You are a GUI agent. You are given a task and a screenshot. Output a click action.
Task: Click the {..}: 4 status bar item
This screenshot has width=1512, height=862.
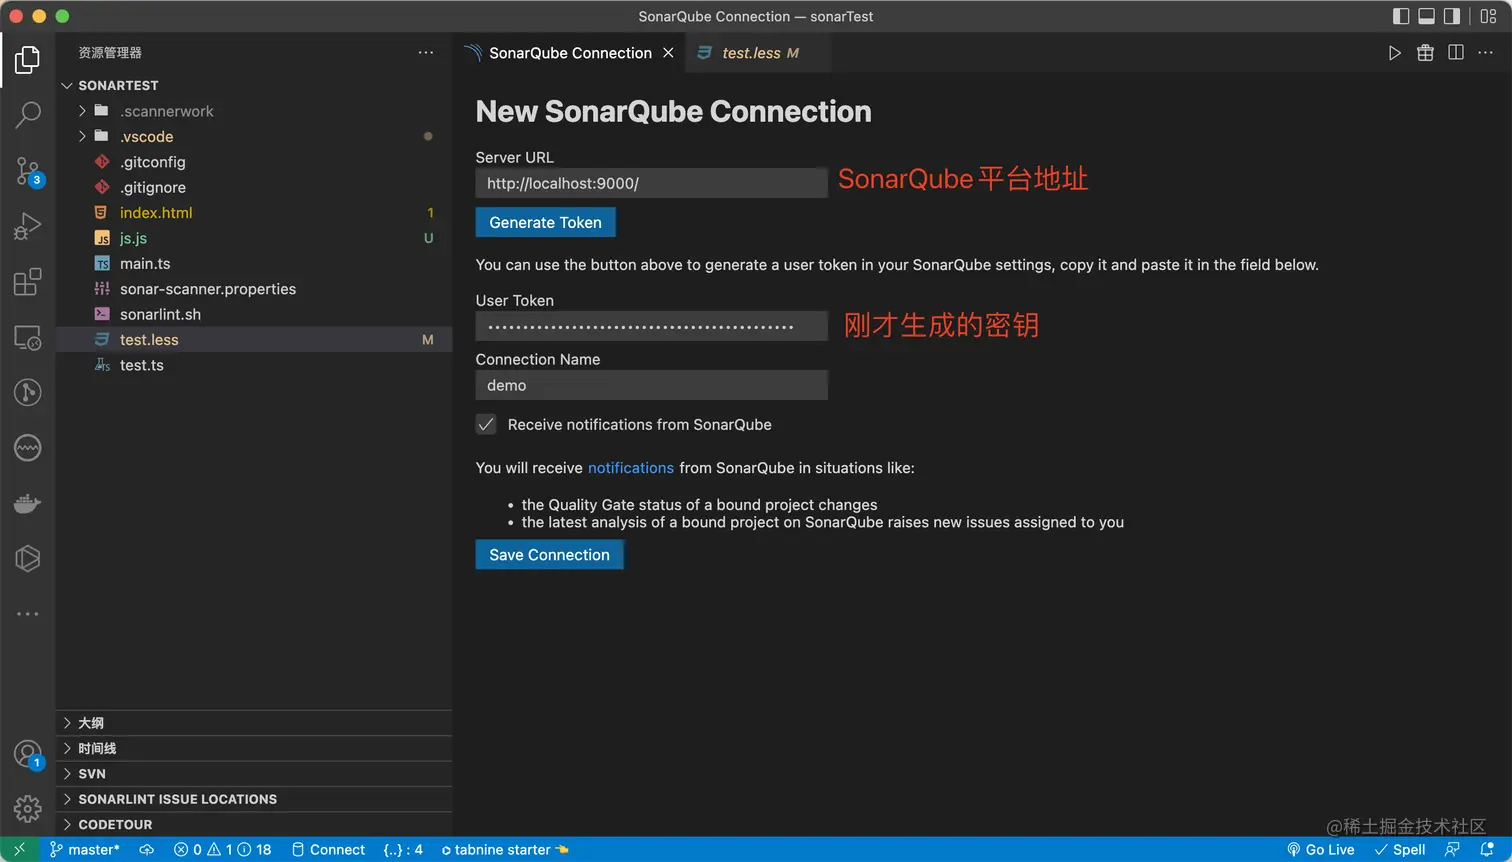(x=403, y=850)
